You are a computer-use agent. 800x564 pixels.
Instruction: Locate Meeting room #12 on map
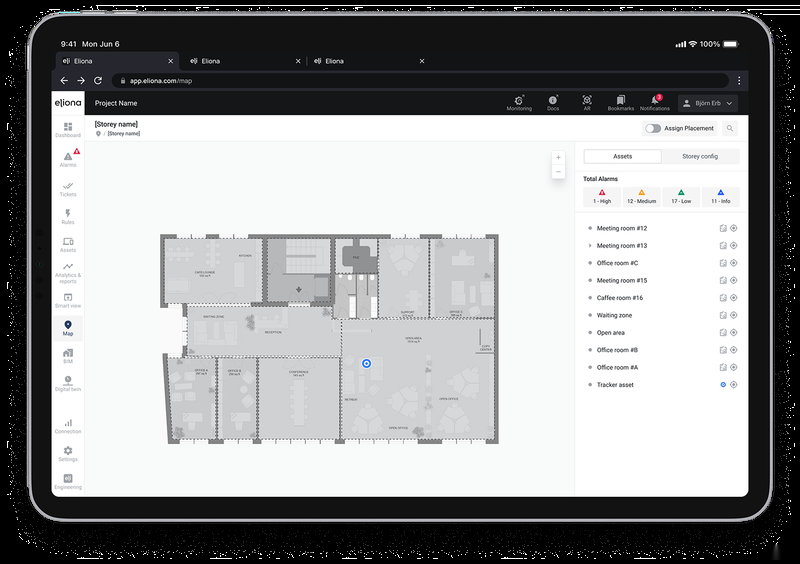[x=734, y=228]
